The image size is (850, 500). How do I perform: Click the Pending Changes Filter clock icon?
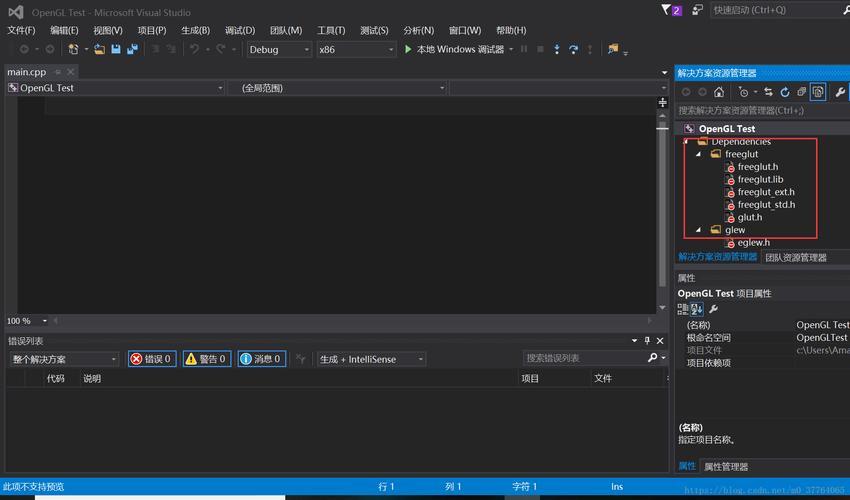(743, 92)
